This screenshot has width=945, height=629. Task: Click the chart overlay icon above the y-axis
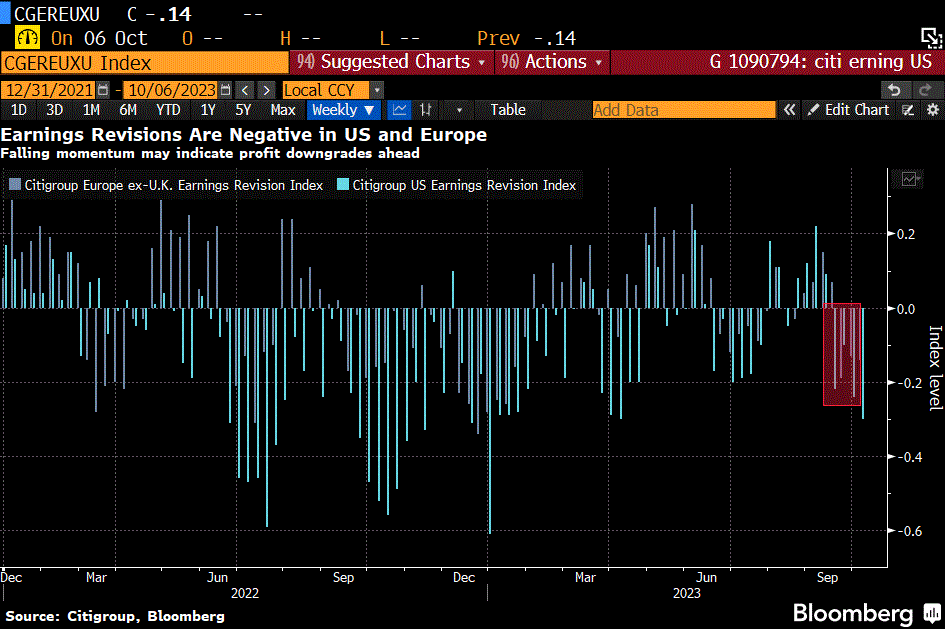tap(909, 179)
